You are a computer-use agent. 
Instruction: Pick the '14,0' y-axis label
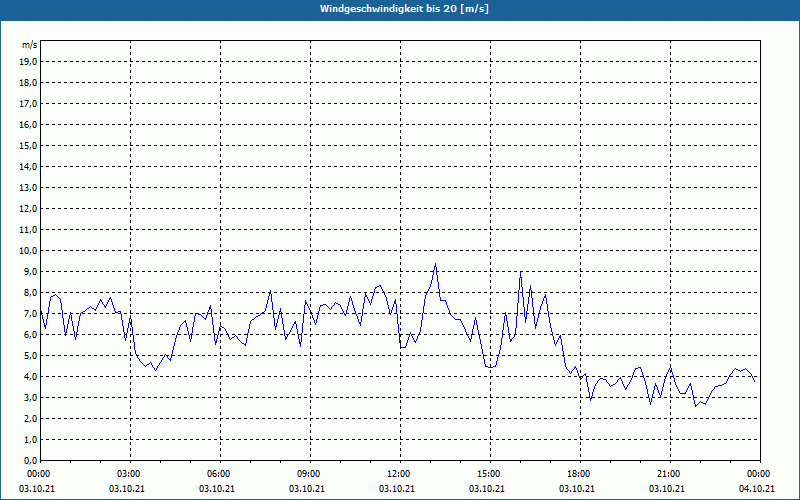click(28, 166)
